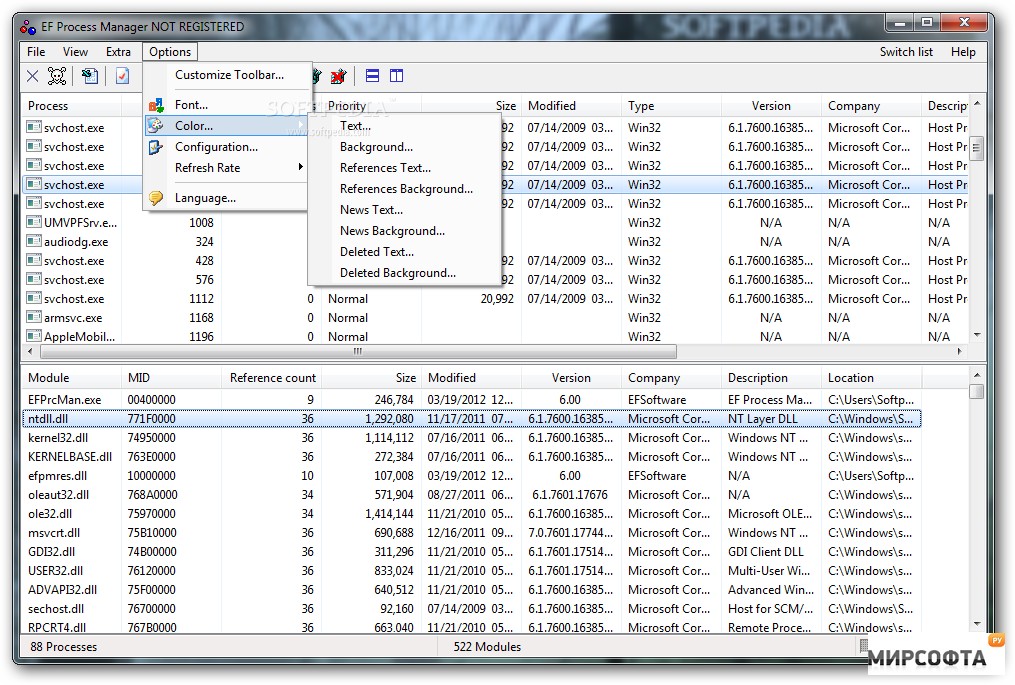Click the Switch list button
The image size is (1015, 685).
906,52
